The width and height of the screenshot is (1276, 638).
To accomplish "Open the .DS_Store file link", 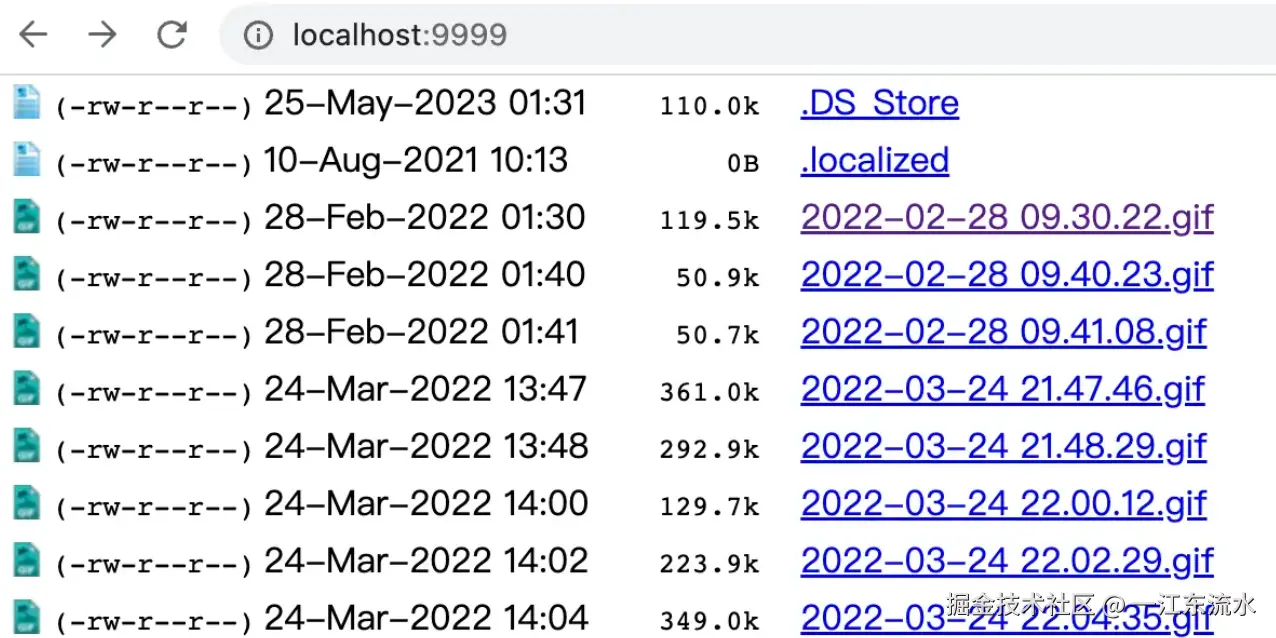I will [x=879, y=103].
